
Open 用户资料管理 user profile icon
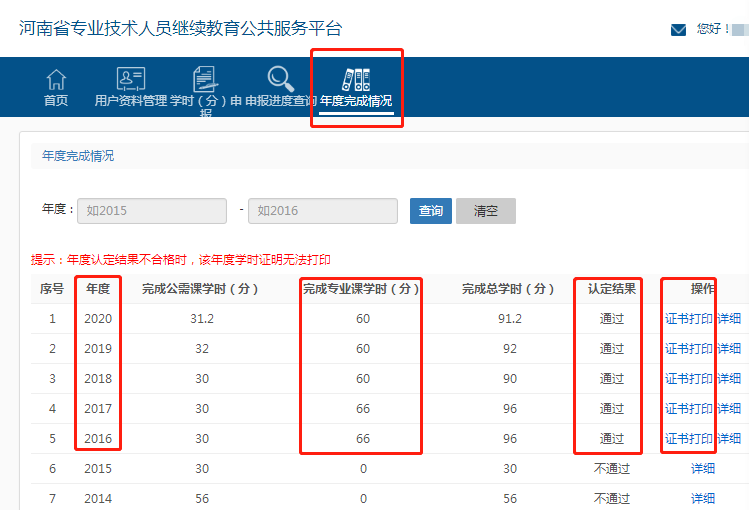pos(130,78)
